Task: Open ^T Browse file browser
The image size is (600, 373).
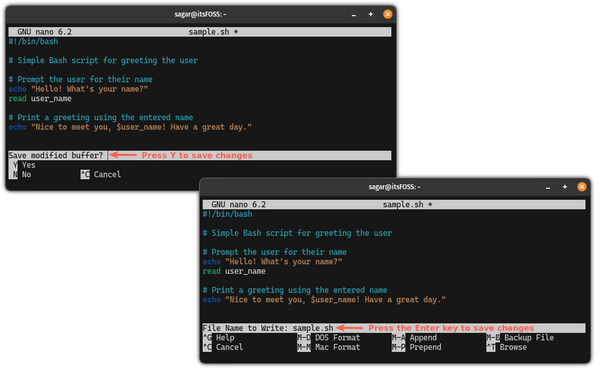Action: tap(507, 348)
